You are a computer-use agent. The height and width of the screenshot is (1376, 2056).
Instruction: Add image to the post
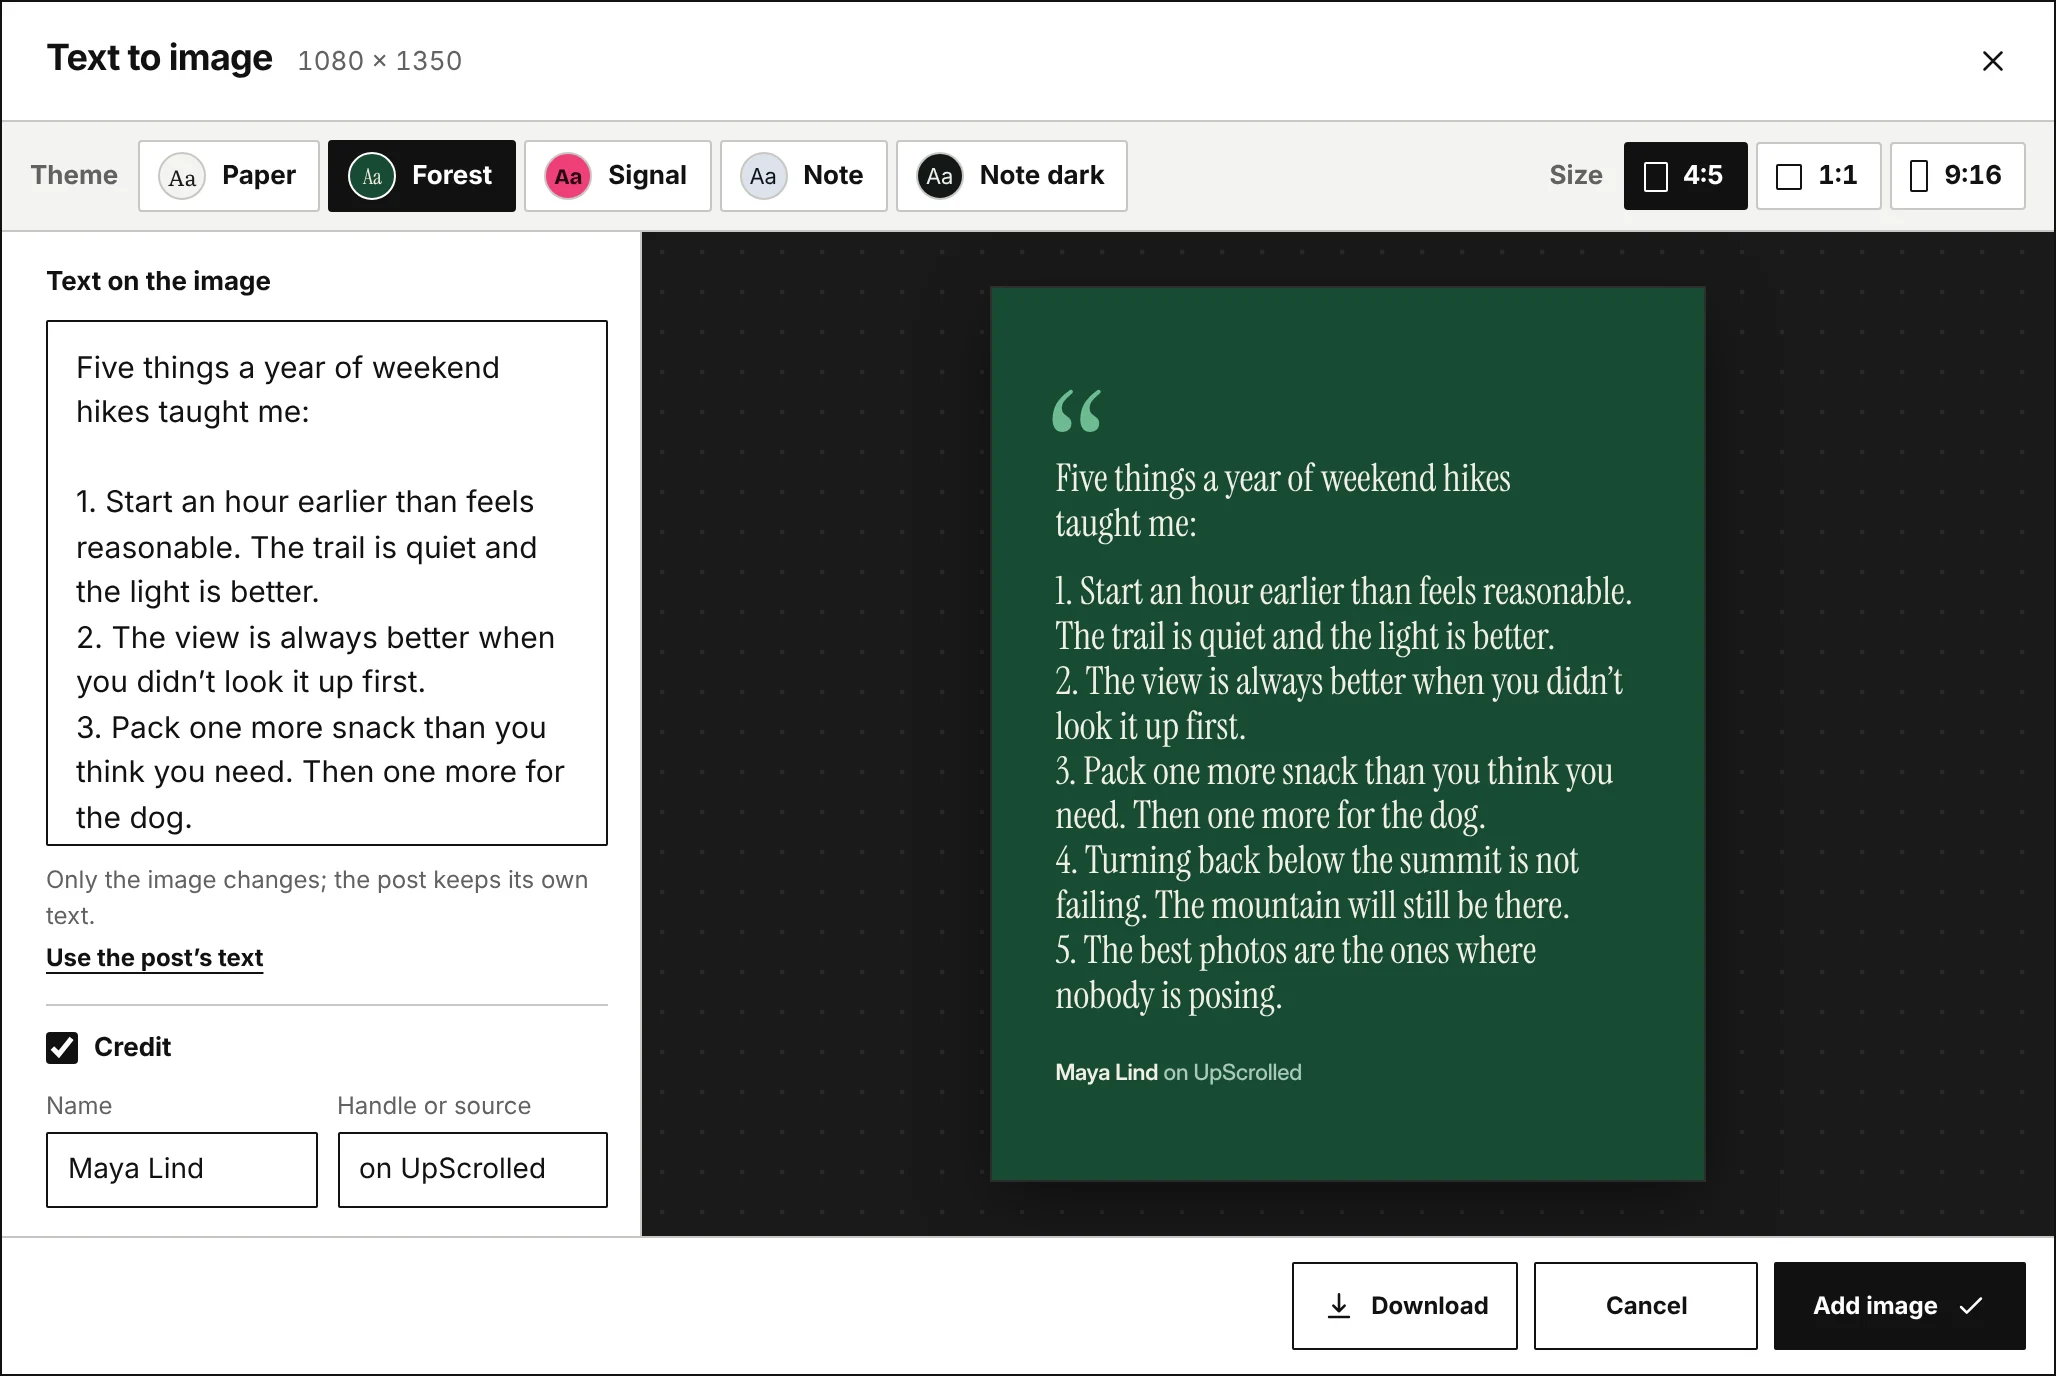1899,1305
